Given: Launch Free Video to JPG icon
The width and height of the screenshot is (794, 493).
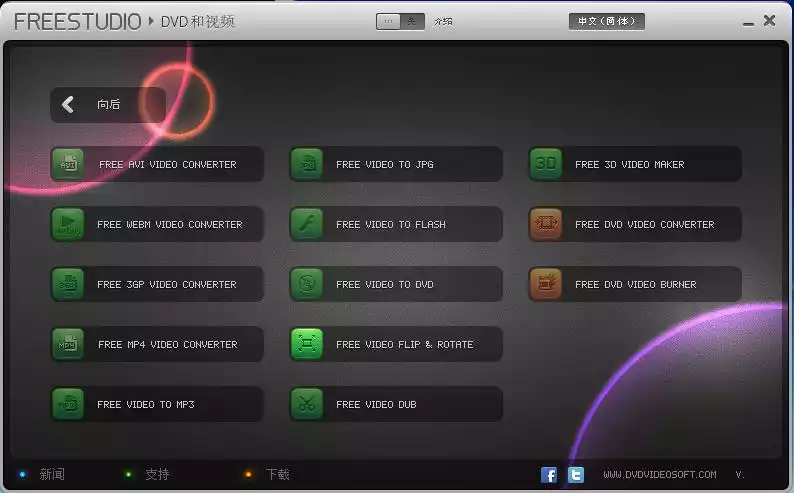Looking at the screenshot, I should tap(307, 164).
